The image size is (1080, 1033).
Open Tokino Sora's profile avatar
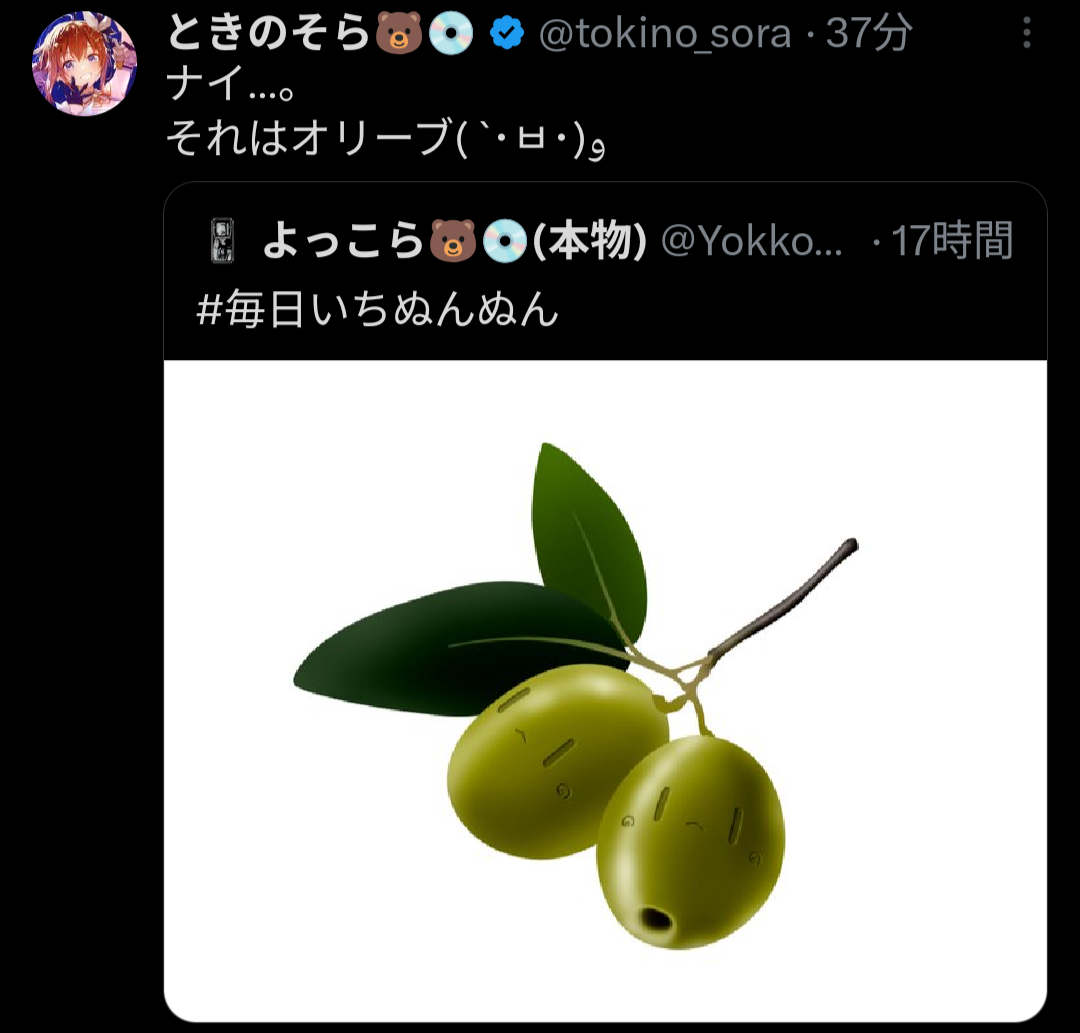pyautogui.click(x=84, y=63)
